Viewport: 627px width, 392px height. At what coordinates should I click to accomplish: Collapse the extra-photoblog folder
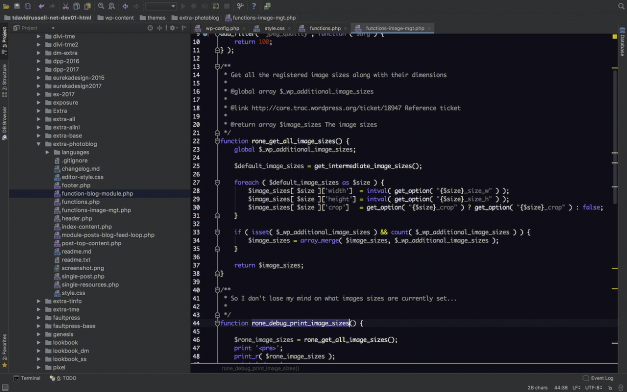tap(39, 144)
